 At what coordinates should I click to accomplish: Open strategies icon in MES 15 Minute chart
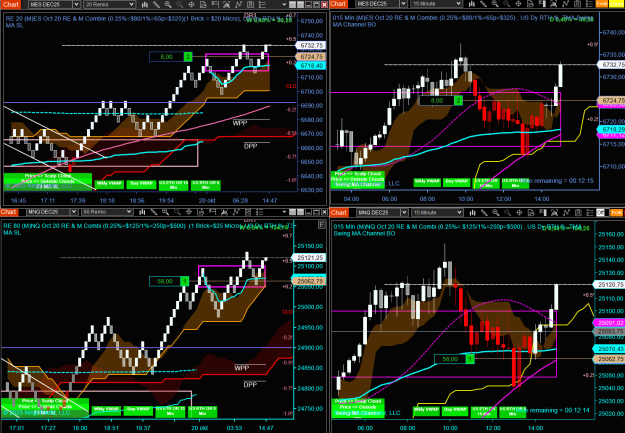(x=577, y=4)
